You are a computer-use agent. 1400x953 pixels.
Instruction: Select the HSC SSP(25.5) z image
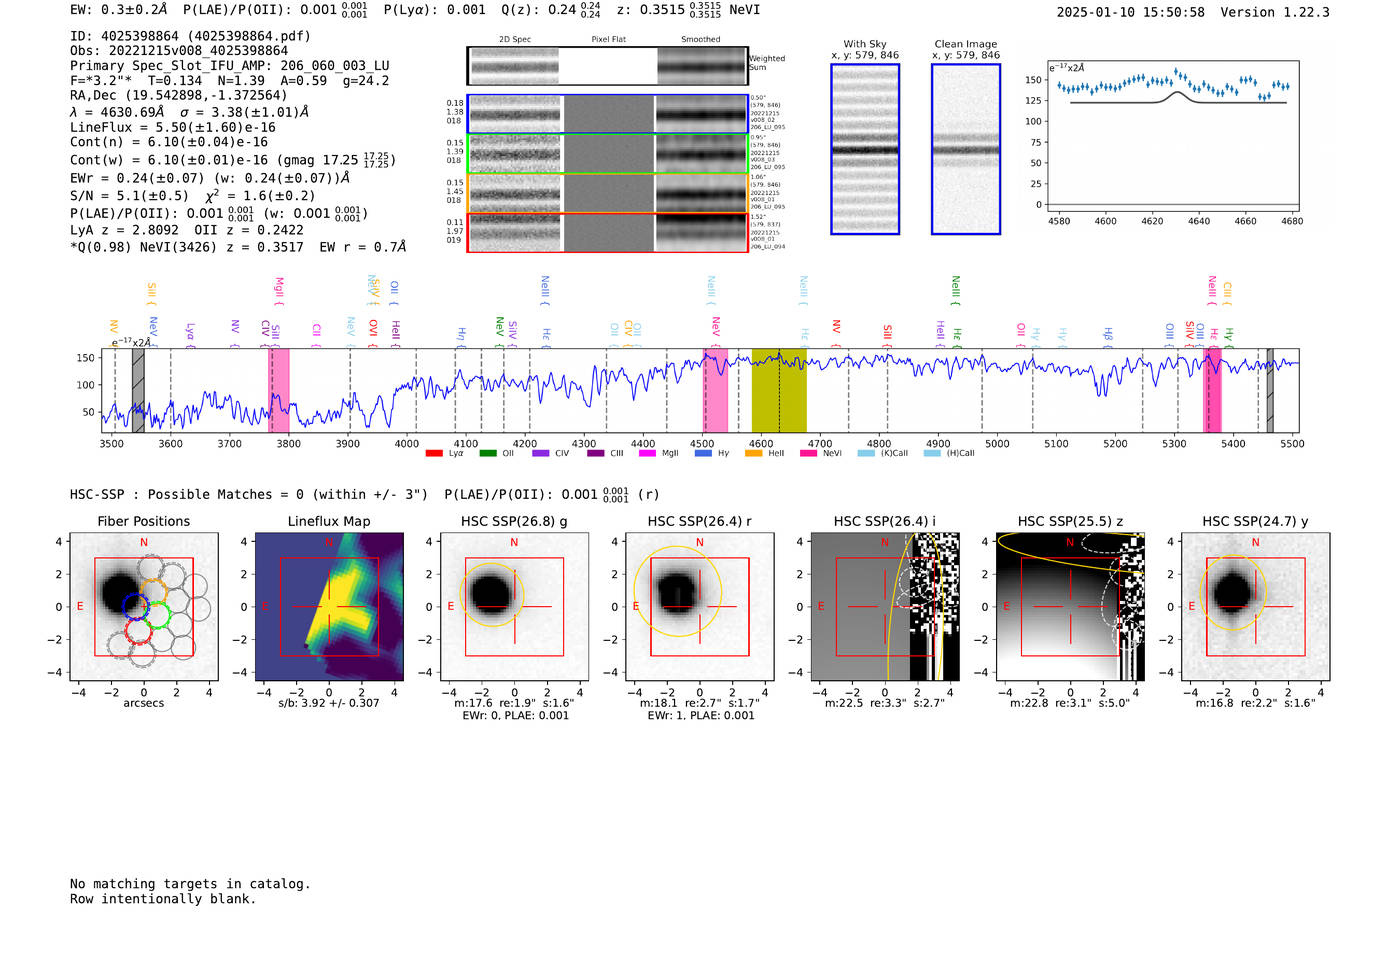(x=1070, y=607)
